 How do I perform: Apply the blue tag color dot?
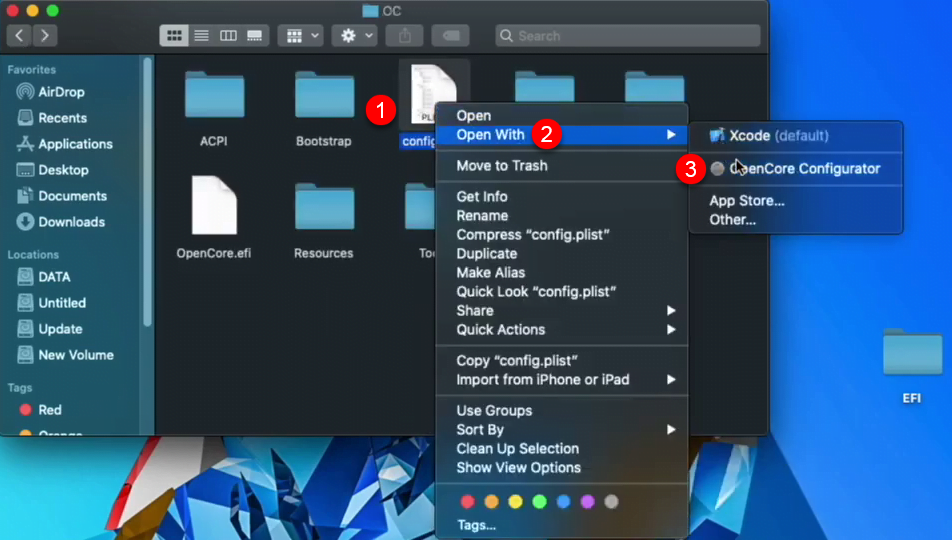tap(563, 502)
